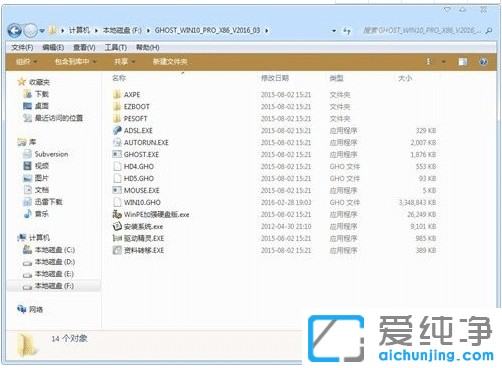Open the 视频 library
Viewport: 502px width, 368px height.
click(42, 166)
